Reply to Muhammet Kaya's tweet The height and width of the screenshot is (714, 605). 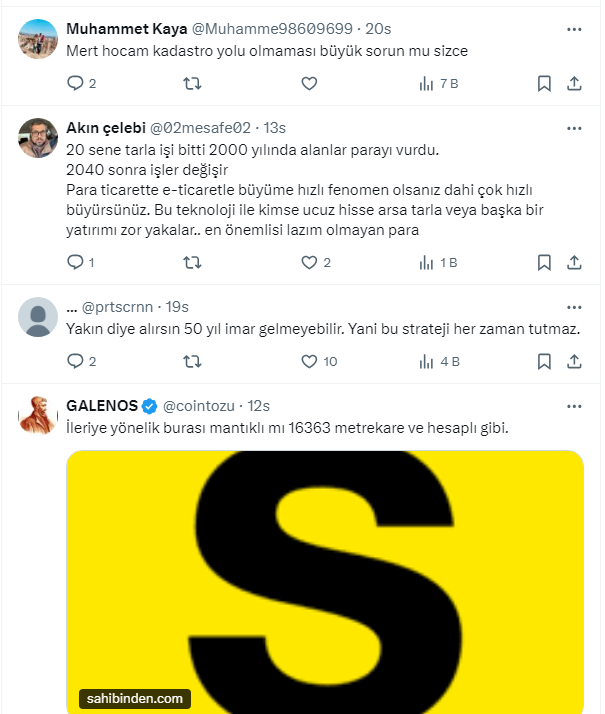coord(76,84)
